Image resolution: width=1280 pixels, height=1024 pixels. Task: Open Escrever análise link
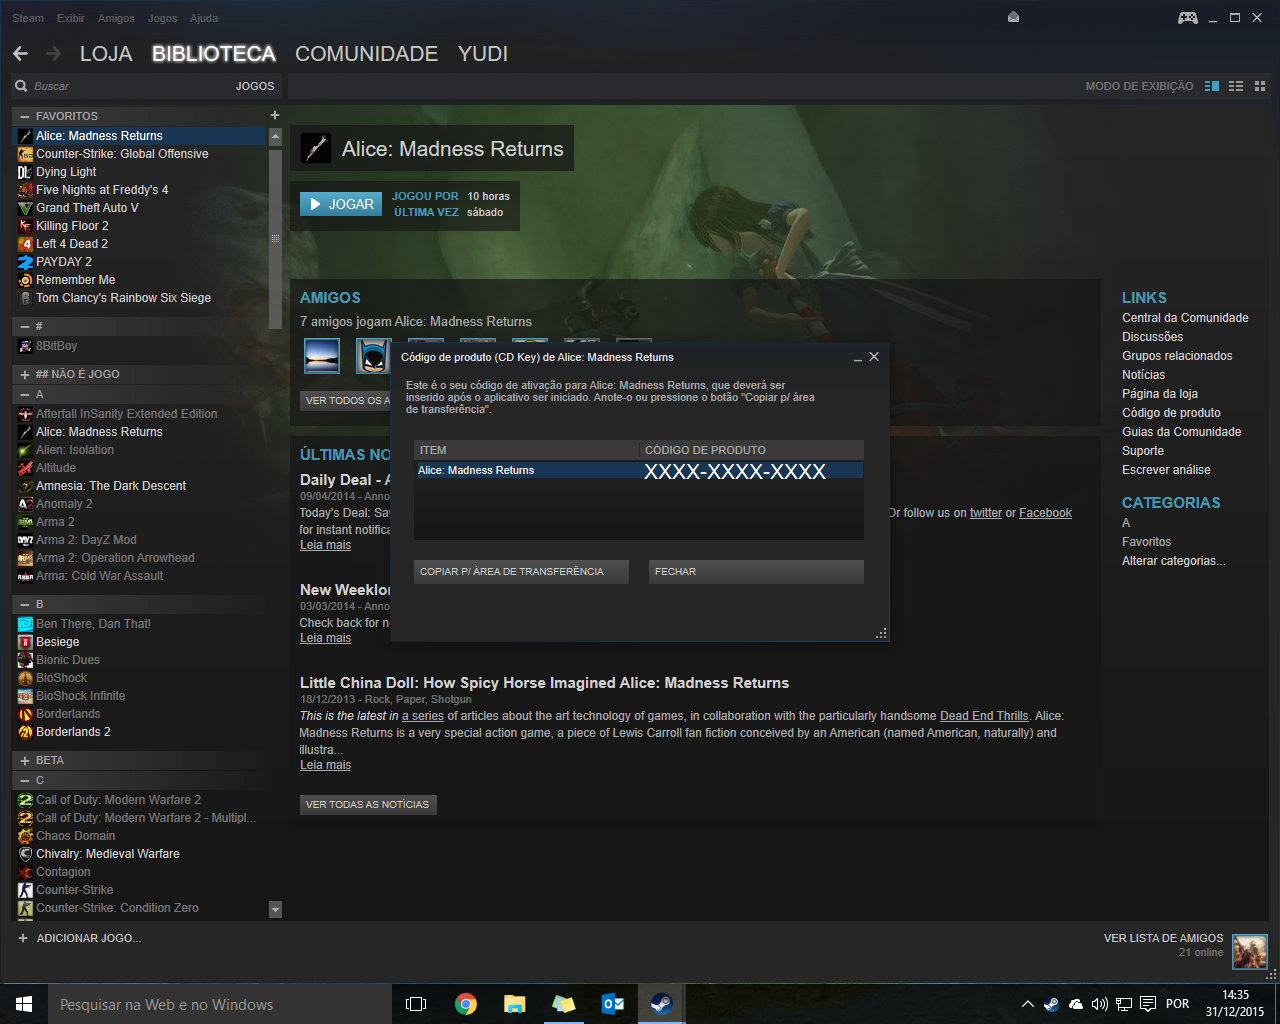[1166, 470]
